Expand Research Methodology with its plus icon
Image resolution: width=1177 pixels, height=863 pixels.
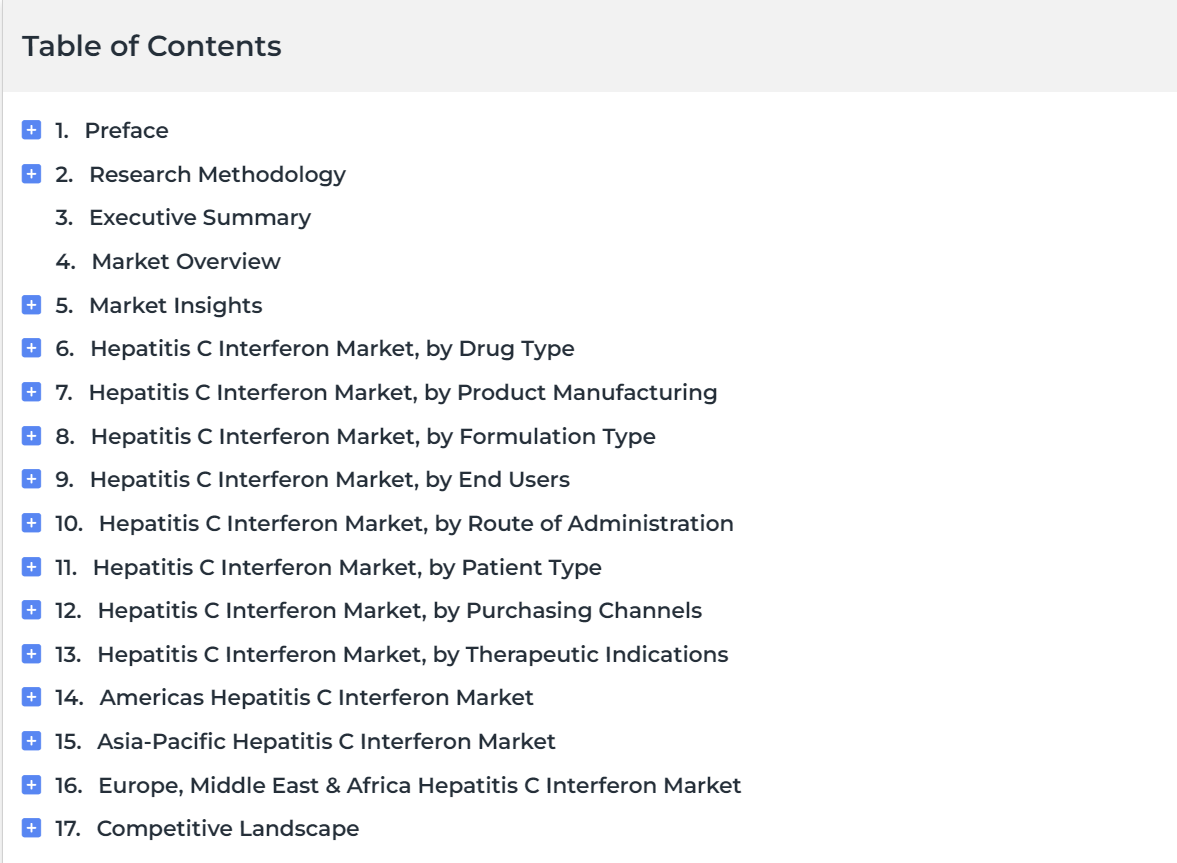tap(32, 174)
